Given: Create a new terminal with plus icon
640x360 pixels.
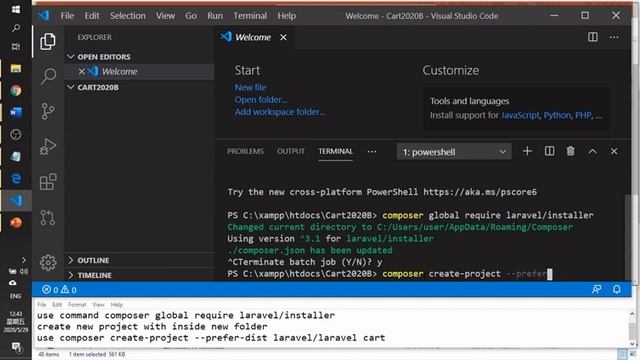Looking at the screenshot, I should (527, 151).
